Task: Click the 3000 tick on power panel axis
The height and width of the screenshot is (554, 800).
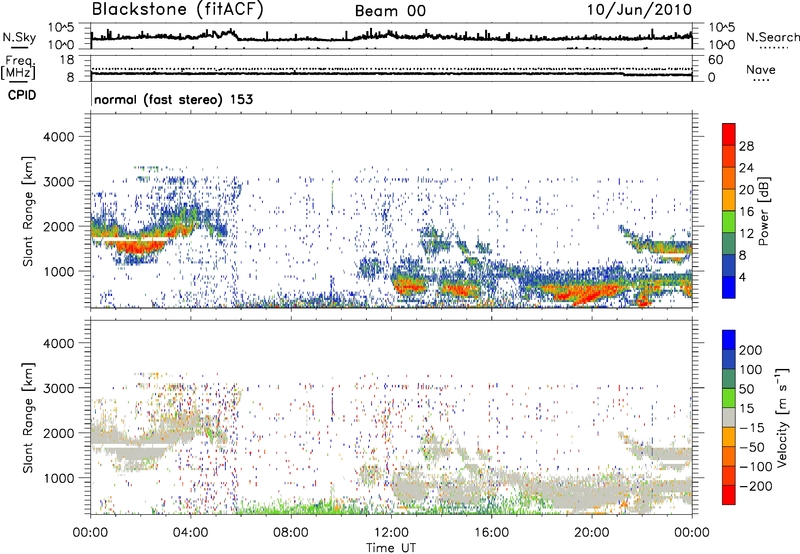Action: (58, 182)
